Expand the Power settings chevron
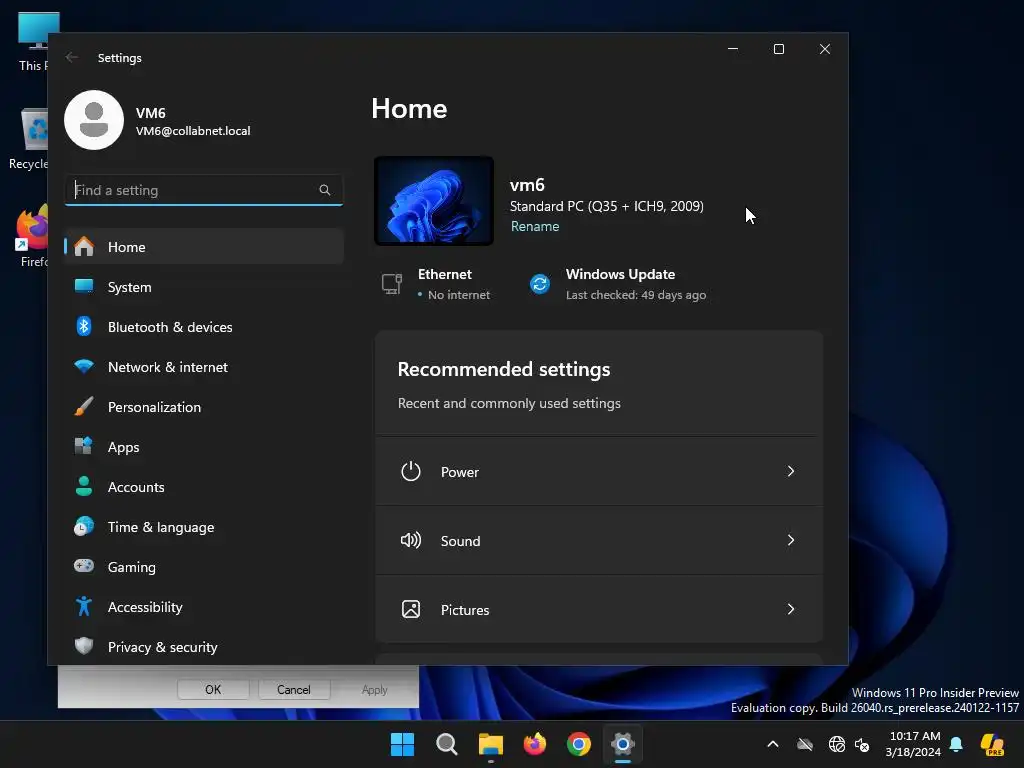 tap(791, 472)
